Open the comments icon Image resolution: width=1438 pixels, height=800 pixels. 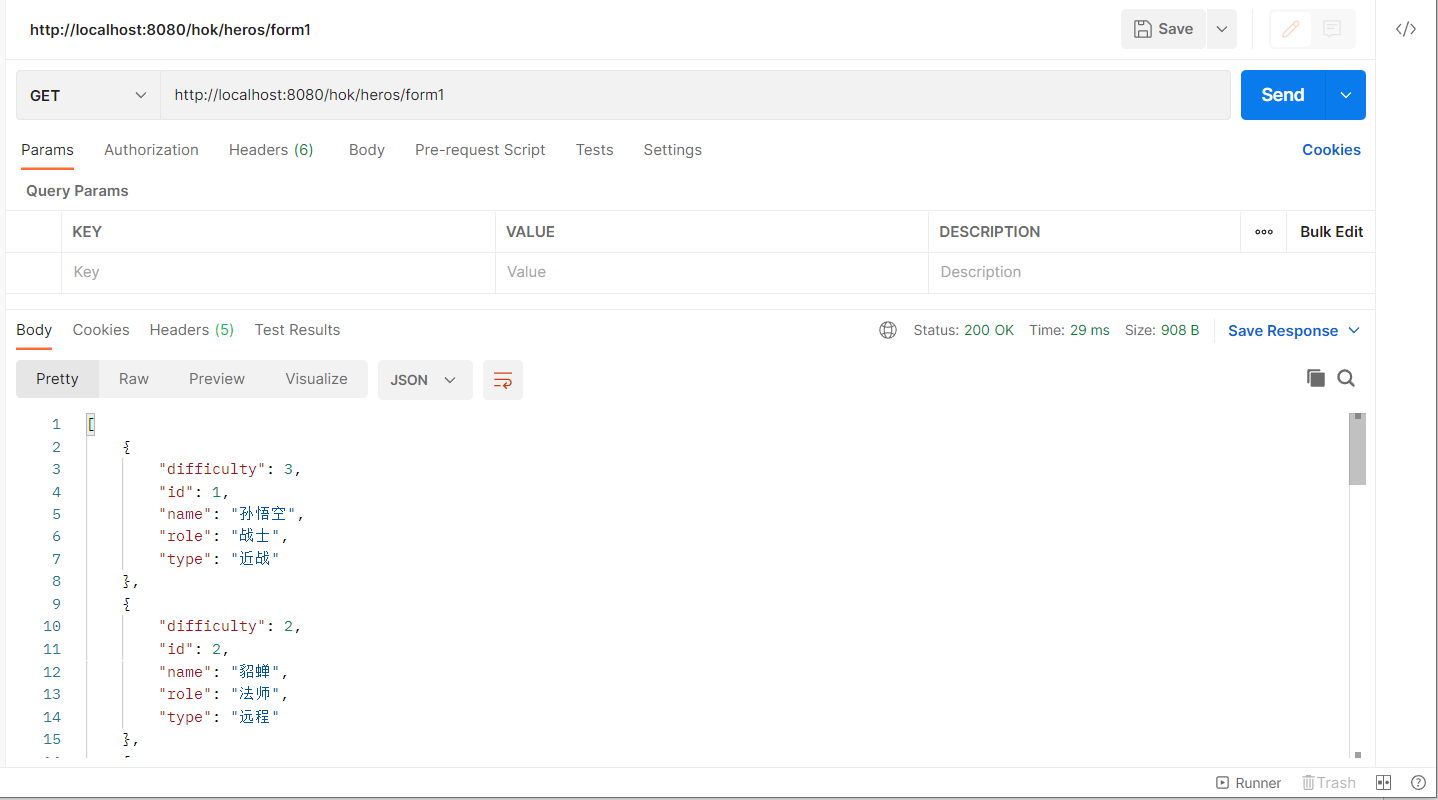coord(1332,29)
